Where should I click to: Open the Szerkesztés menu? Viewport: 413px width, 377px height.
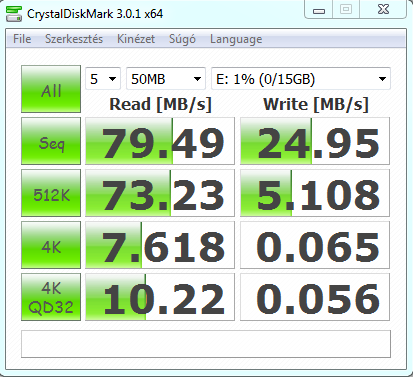pos(74,39)
